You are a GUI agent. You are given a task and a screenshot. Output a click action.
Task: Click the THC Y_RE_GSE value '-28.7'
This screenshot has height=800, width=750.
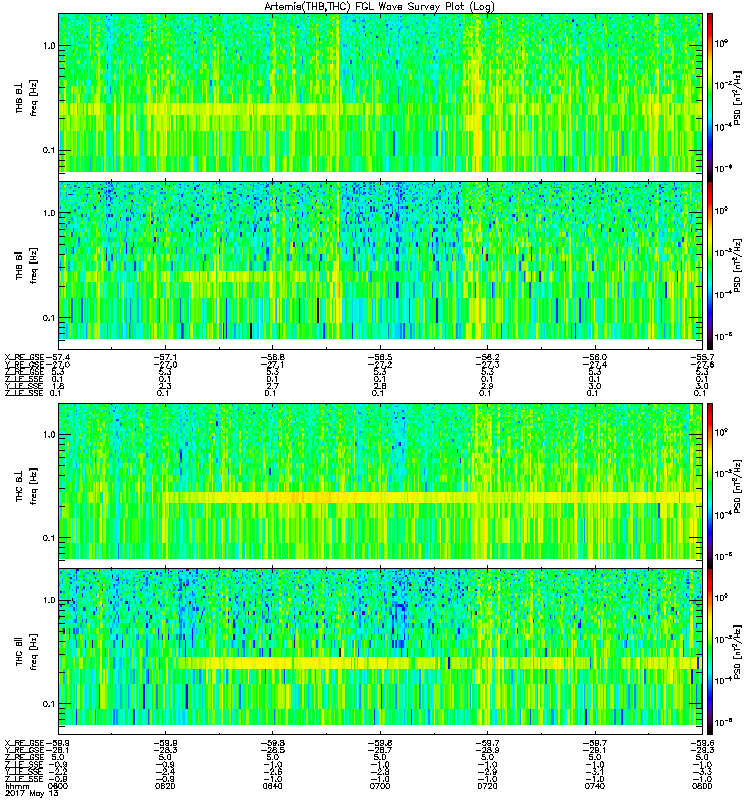click(380, 750)
